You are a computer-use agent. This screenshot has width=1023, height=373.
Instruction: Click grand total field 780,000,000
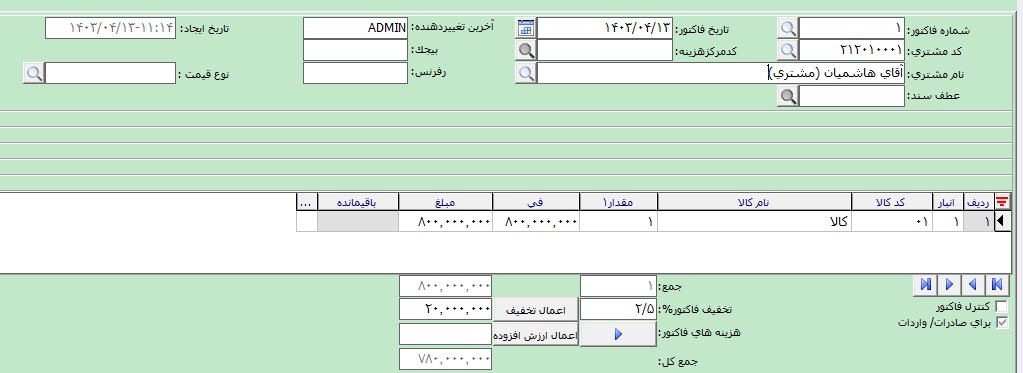point(445,359)
